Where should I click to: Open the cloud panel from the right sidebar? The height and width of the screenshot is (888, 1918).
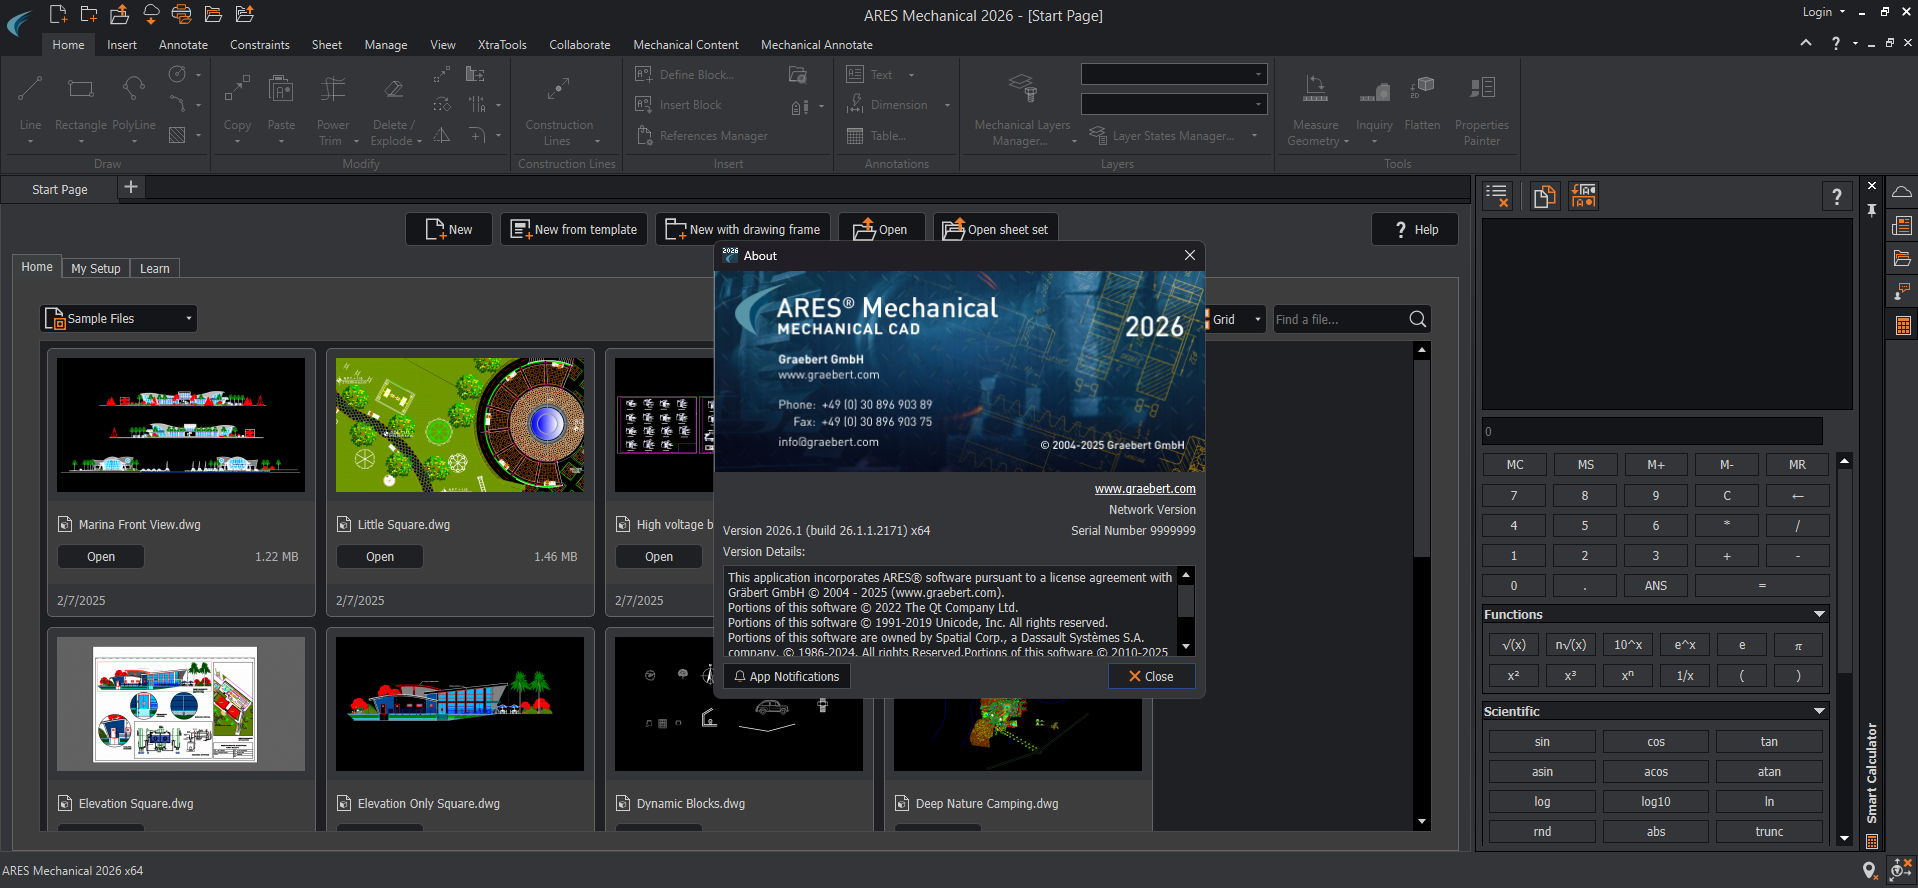(x=1902, y=192)
